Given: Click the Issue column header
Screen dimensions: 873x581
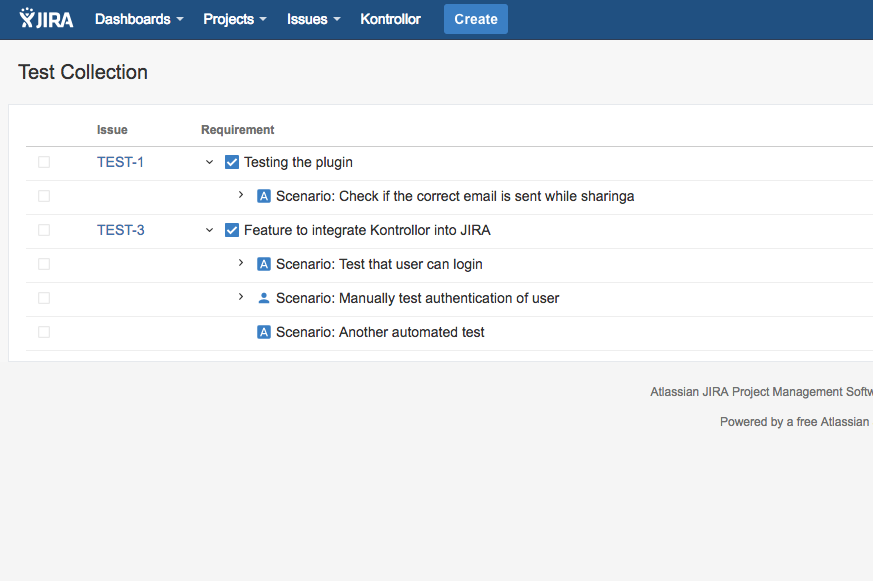Looking at the screenshot, I should pos(112,130).
